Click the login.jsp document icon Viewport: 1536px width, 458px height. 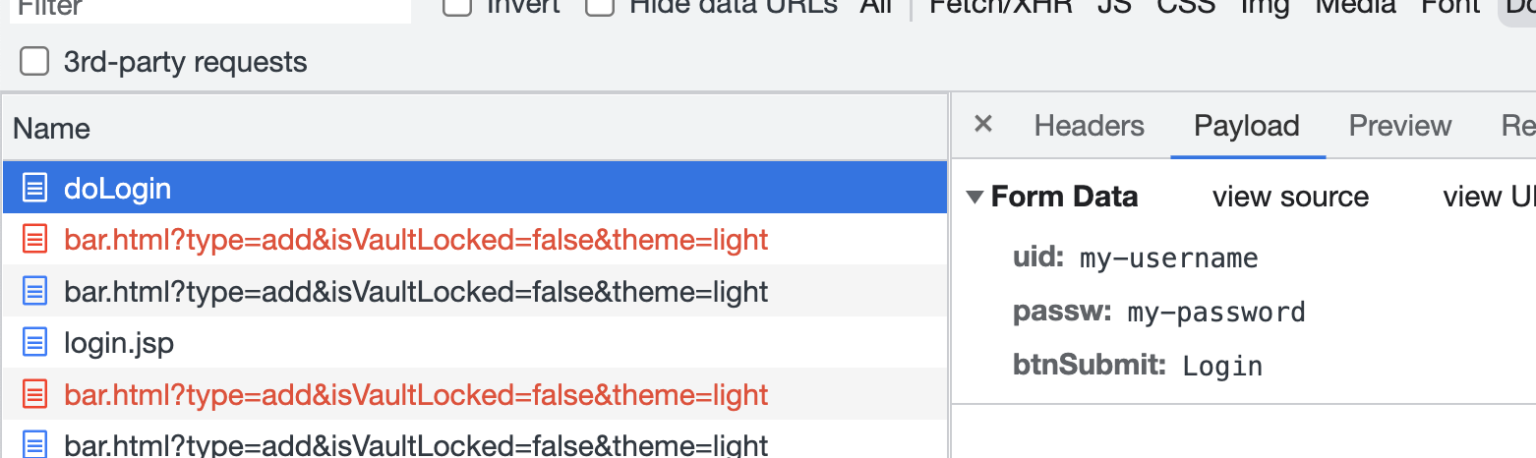pos(35,343)
